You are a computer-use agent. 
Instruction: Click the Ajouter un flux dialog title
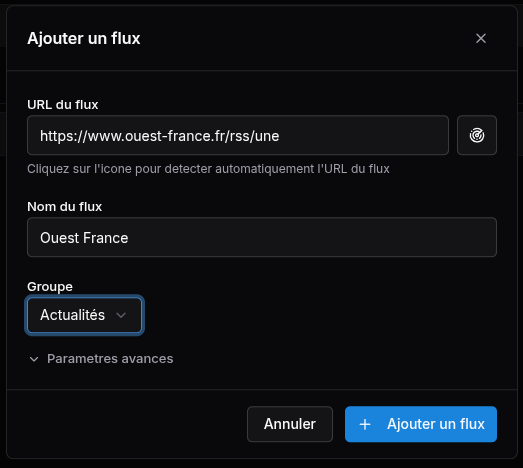click(84, 38)
